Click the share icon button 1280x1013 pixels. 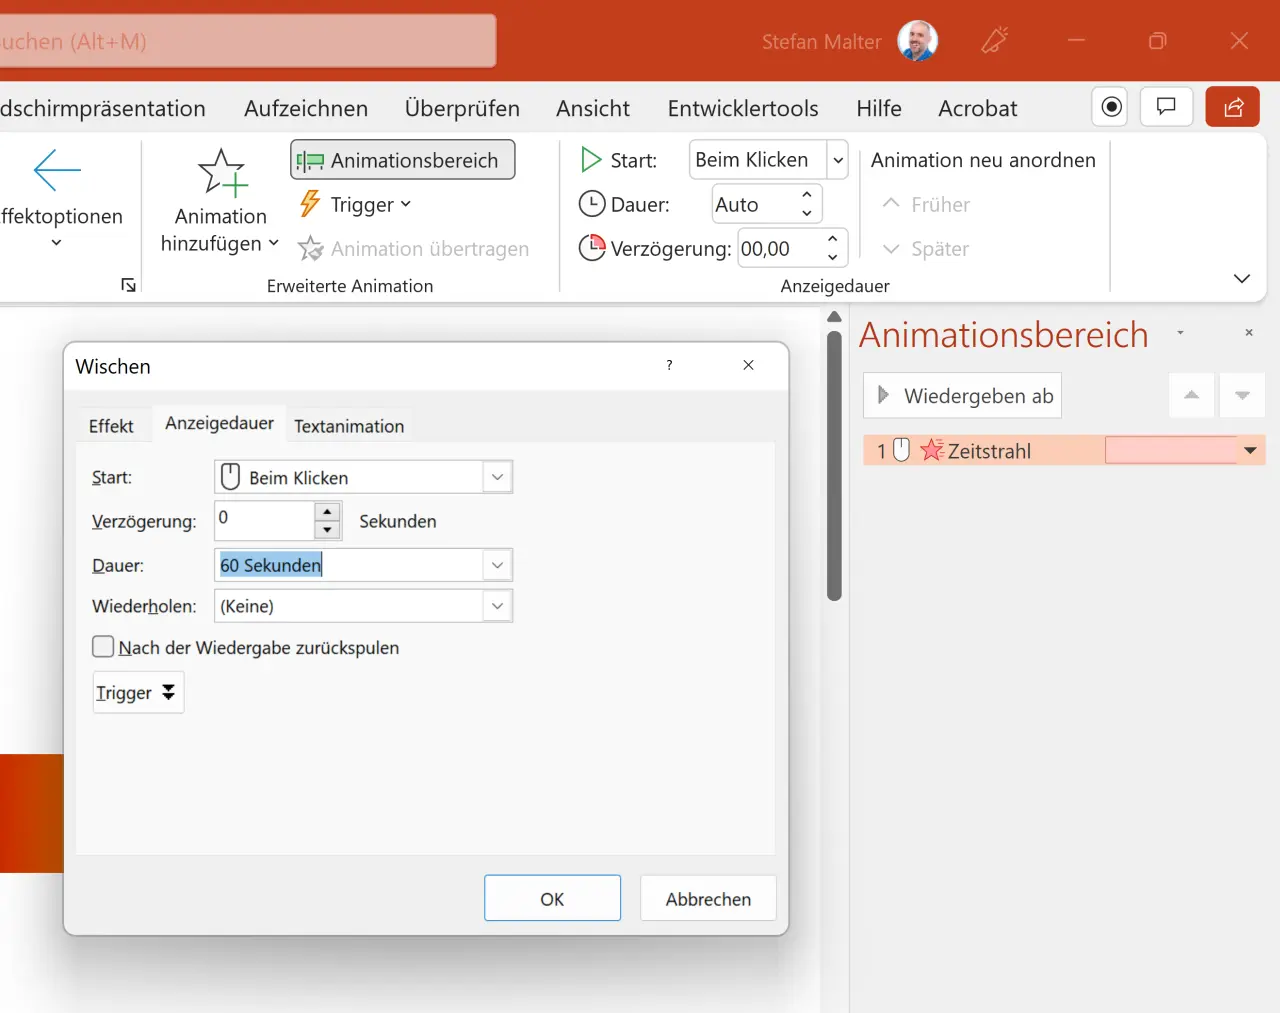coord(1232,107)
